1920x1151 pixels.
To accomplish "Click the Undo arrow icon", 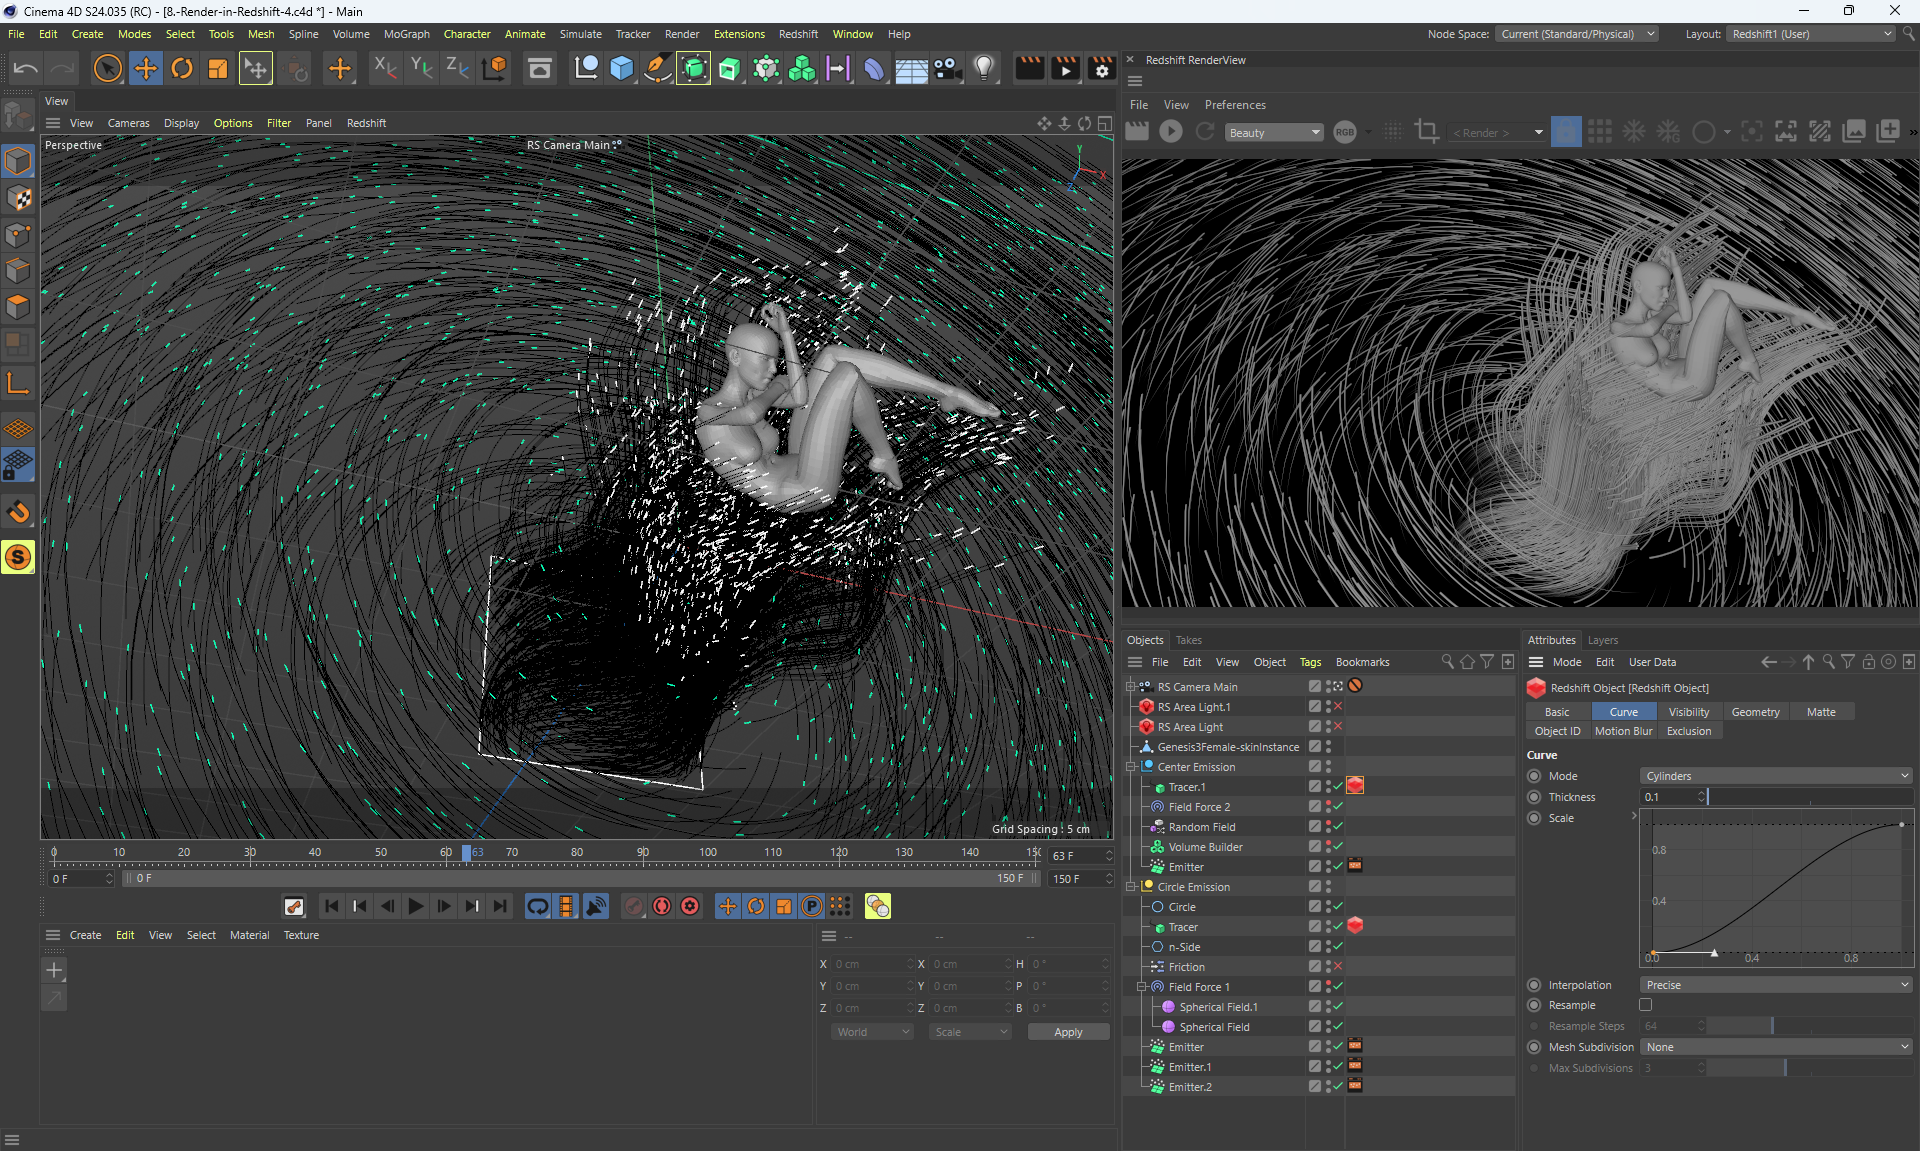I will click(26, 68).
